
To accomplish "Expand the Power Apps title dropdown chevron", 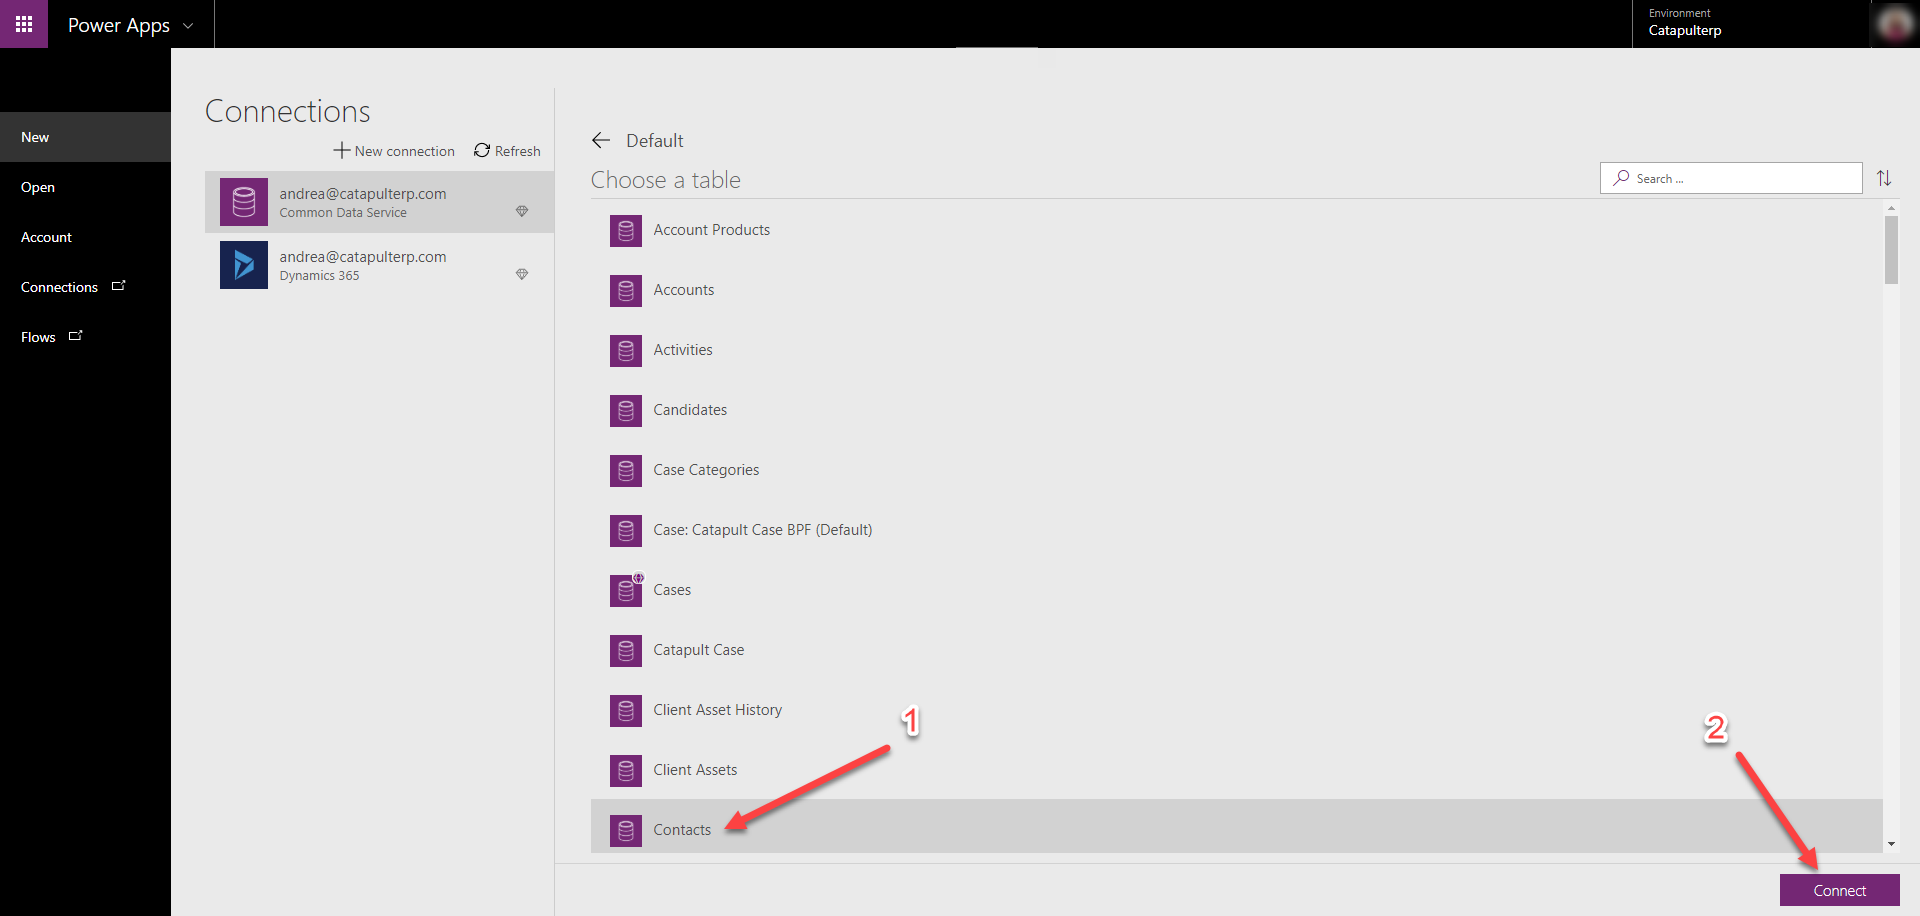I will [x=188, y=26].
